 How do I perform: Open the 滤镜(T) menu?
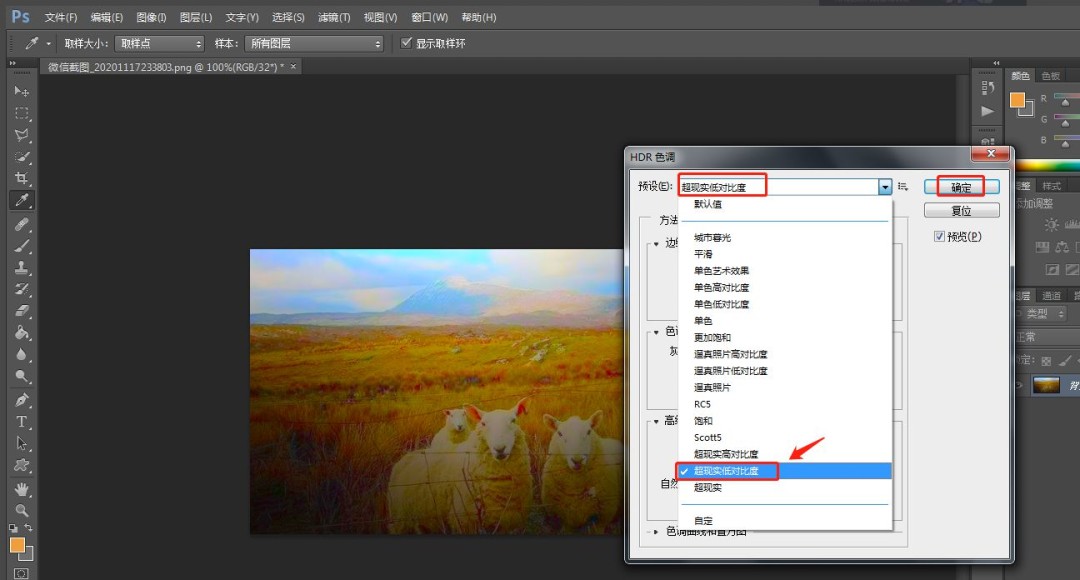(x=334, y=17)
